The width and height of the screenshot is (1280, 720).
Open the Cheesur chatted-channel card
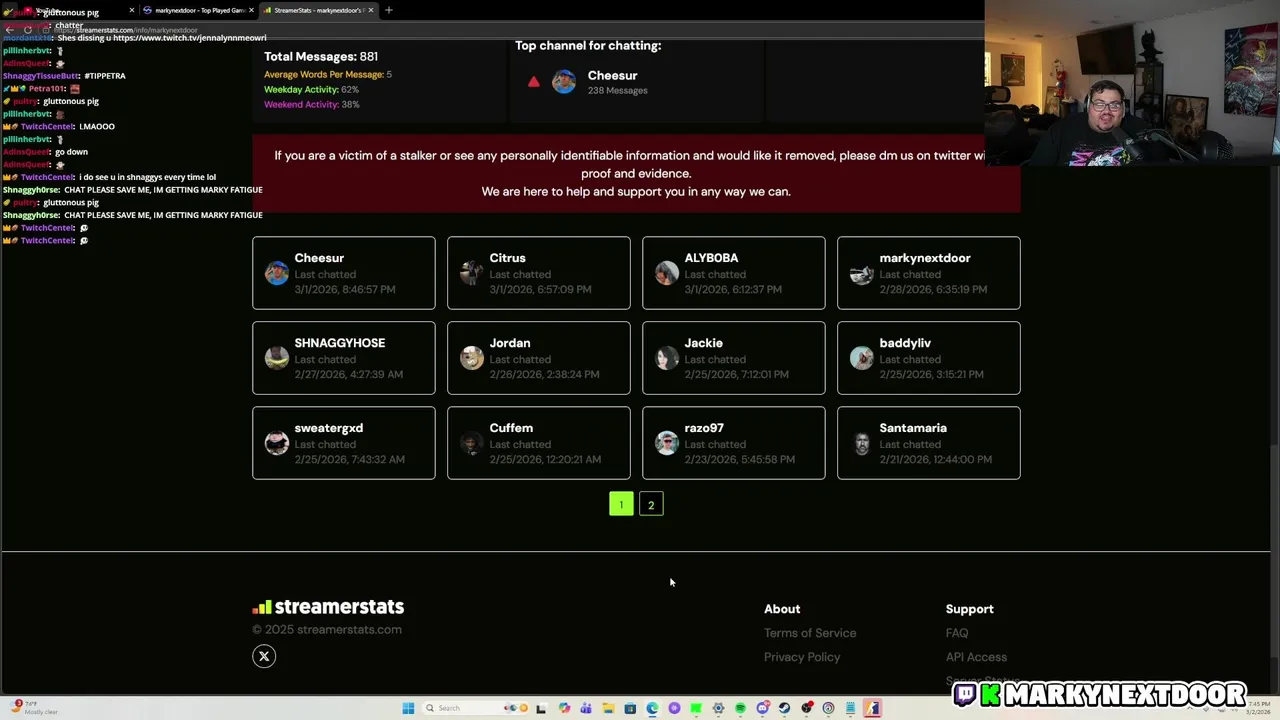point(344,273)
